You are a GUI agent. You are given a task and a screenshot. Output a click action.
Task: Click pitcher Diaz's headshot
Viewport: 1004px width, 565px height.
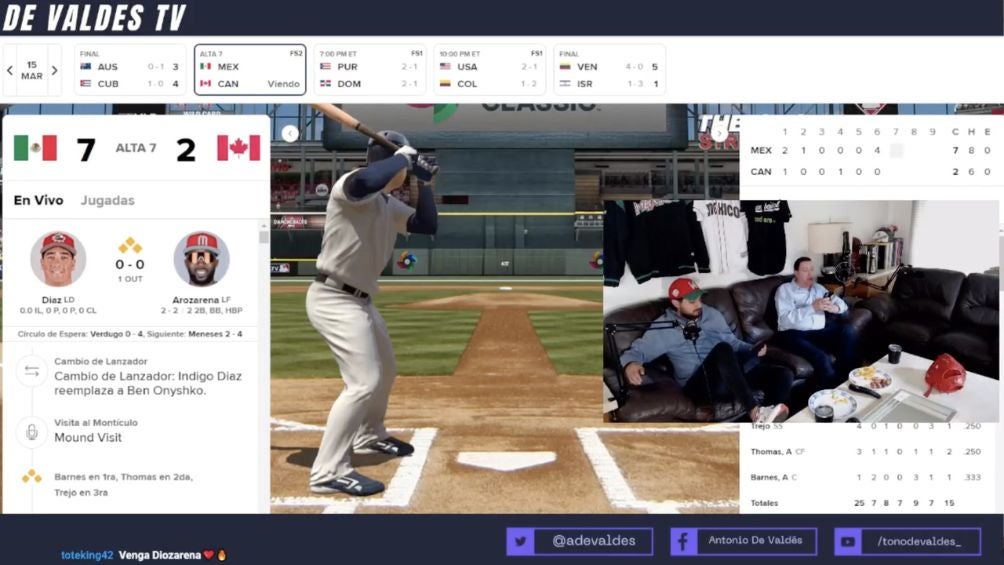(x=58, y=259)
